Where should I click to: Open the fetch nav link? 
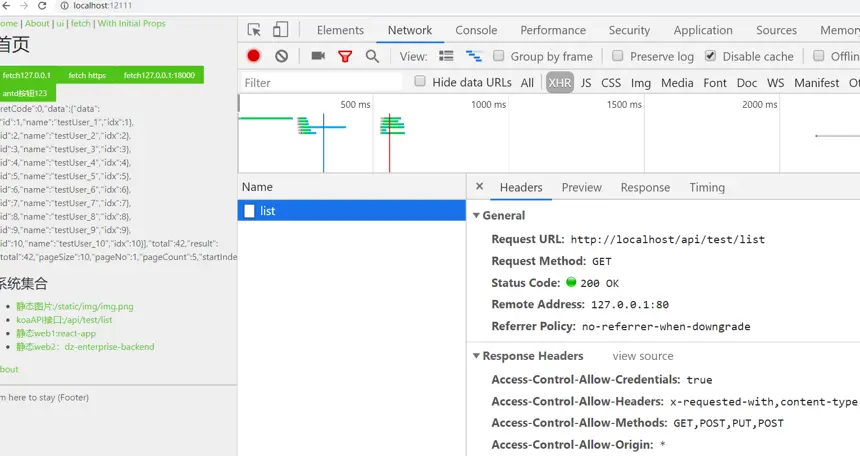click(81, 24)
